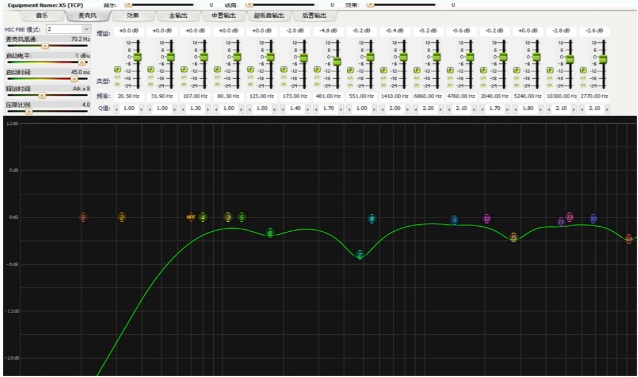Select EQ node 3 on the graph
The width and height of the screenshot is (638, 377).
point(228,217)
